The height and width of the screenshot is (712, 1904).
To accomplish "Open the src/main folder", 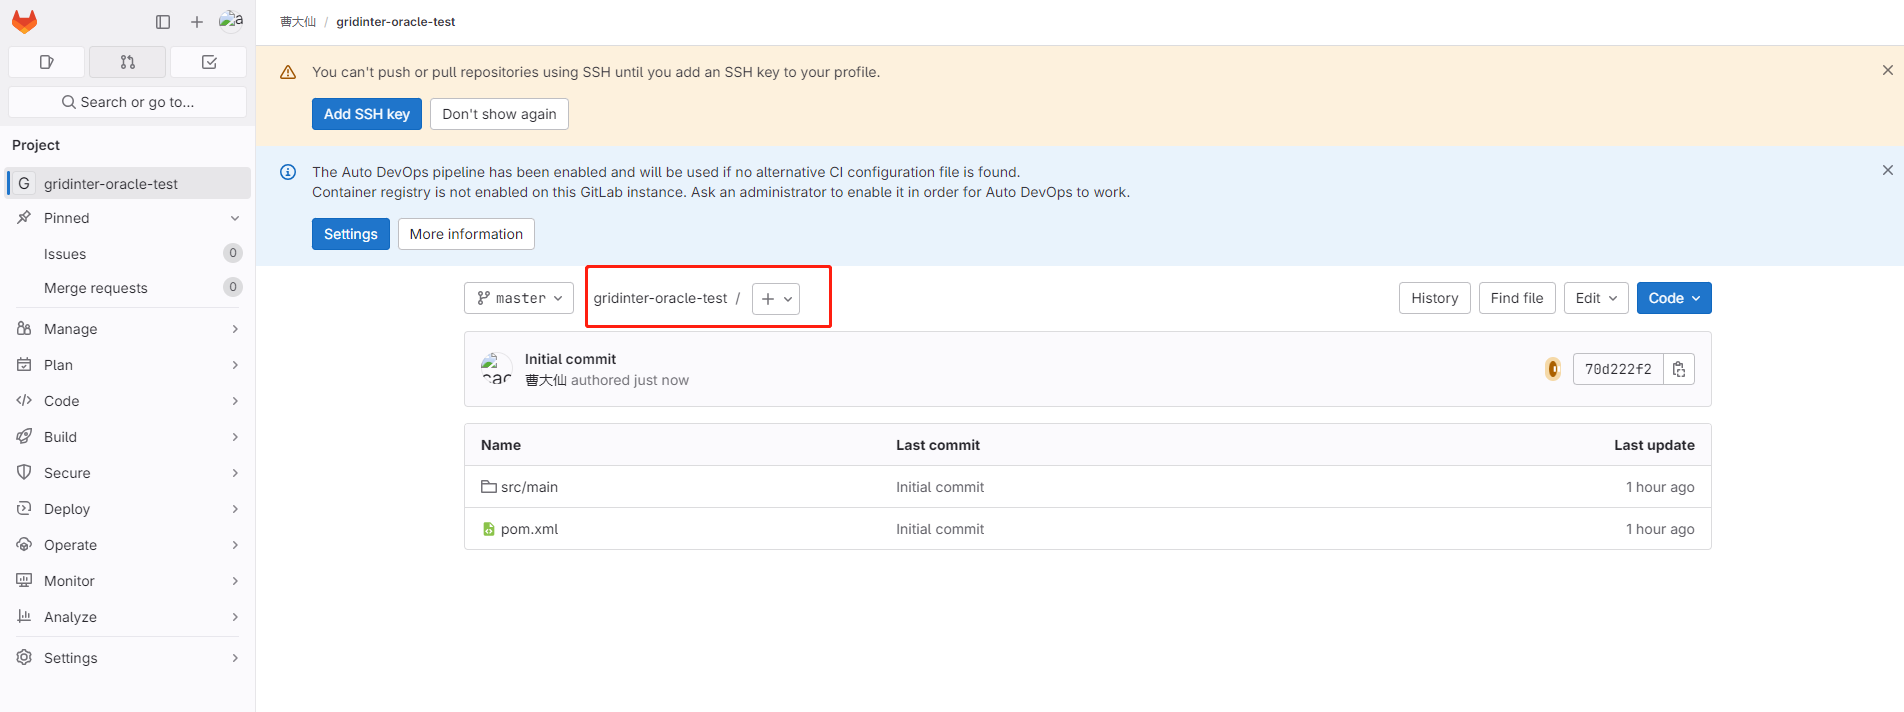I will [529, 487].
